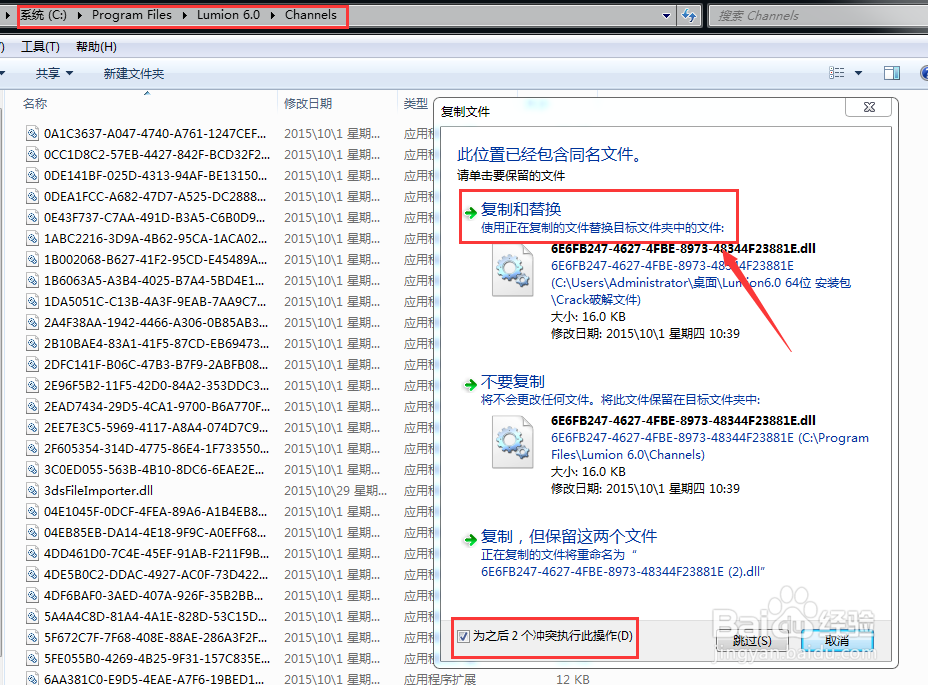Select file name 5A4A4C8D-81A4-4A1E-828D-53C15D...
The width and height of the screenshot is (928, 685).
[155, 617]
